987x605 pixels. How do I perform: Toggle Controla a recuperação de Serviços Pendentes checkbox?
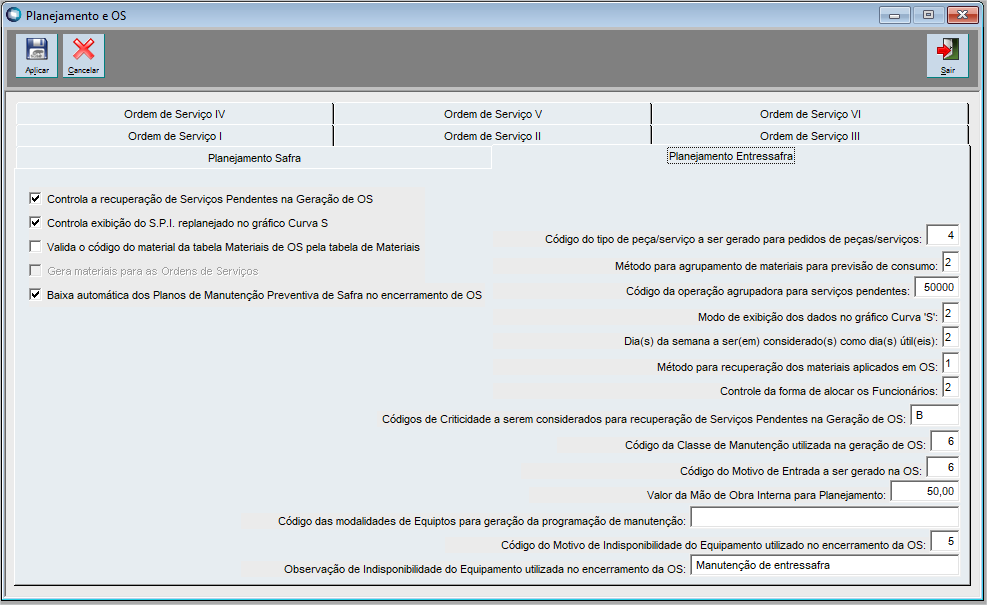(35, 199)
